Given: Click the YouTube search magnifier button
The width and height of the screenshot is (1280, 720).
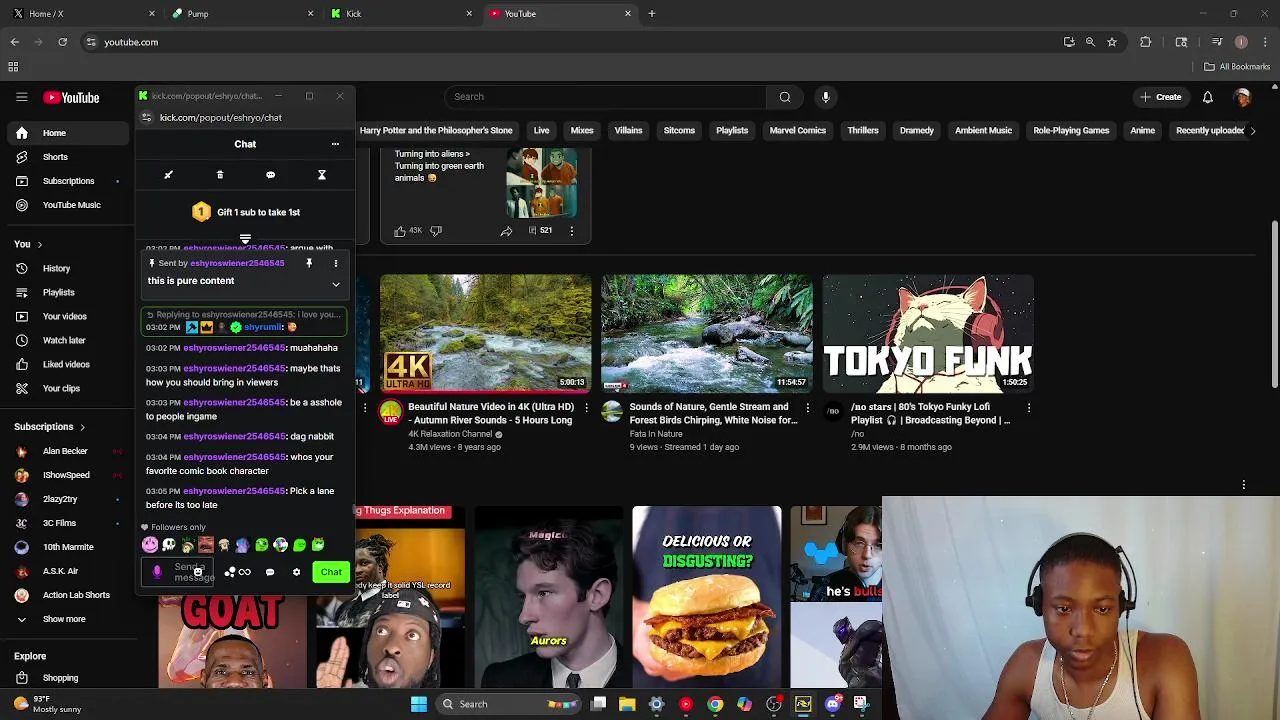Looking at the screenshot, I should pos(785,97).
